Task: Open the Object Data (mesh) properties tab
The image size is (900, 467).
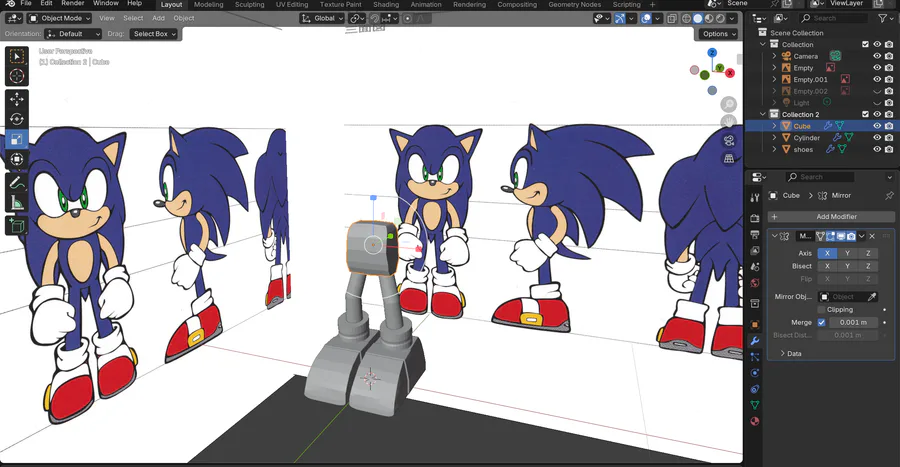Action: click(x=755, y=405)
